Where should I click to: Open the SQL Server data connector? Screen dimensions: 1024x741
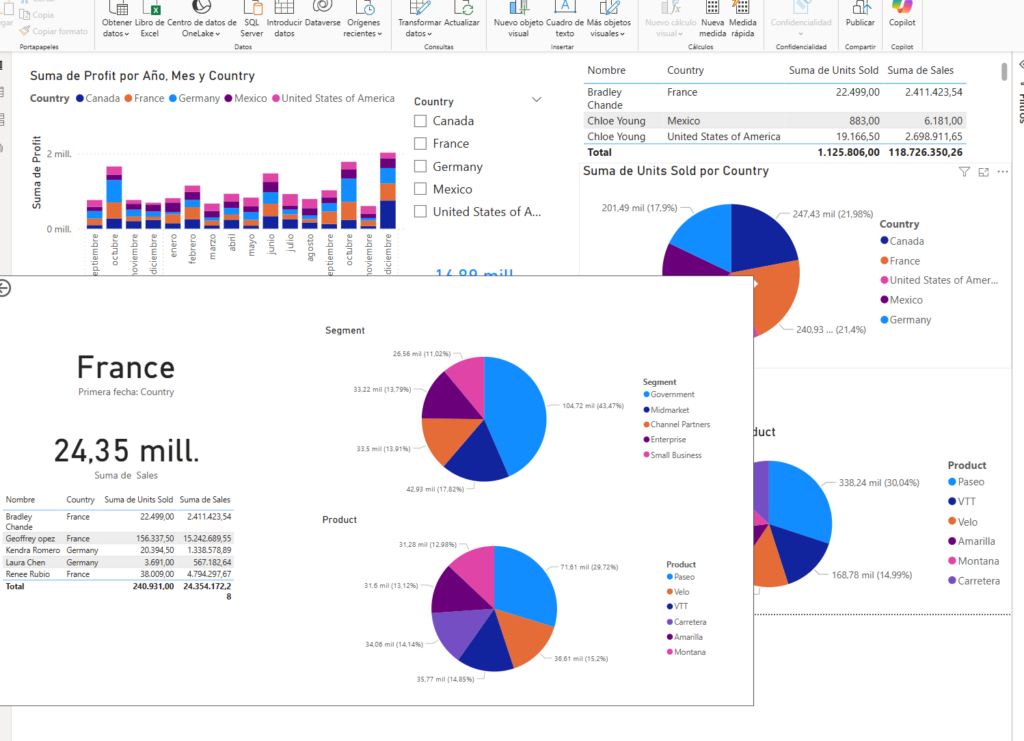coord(251,8)
